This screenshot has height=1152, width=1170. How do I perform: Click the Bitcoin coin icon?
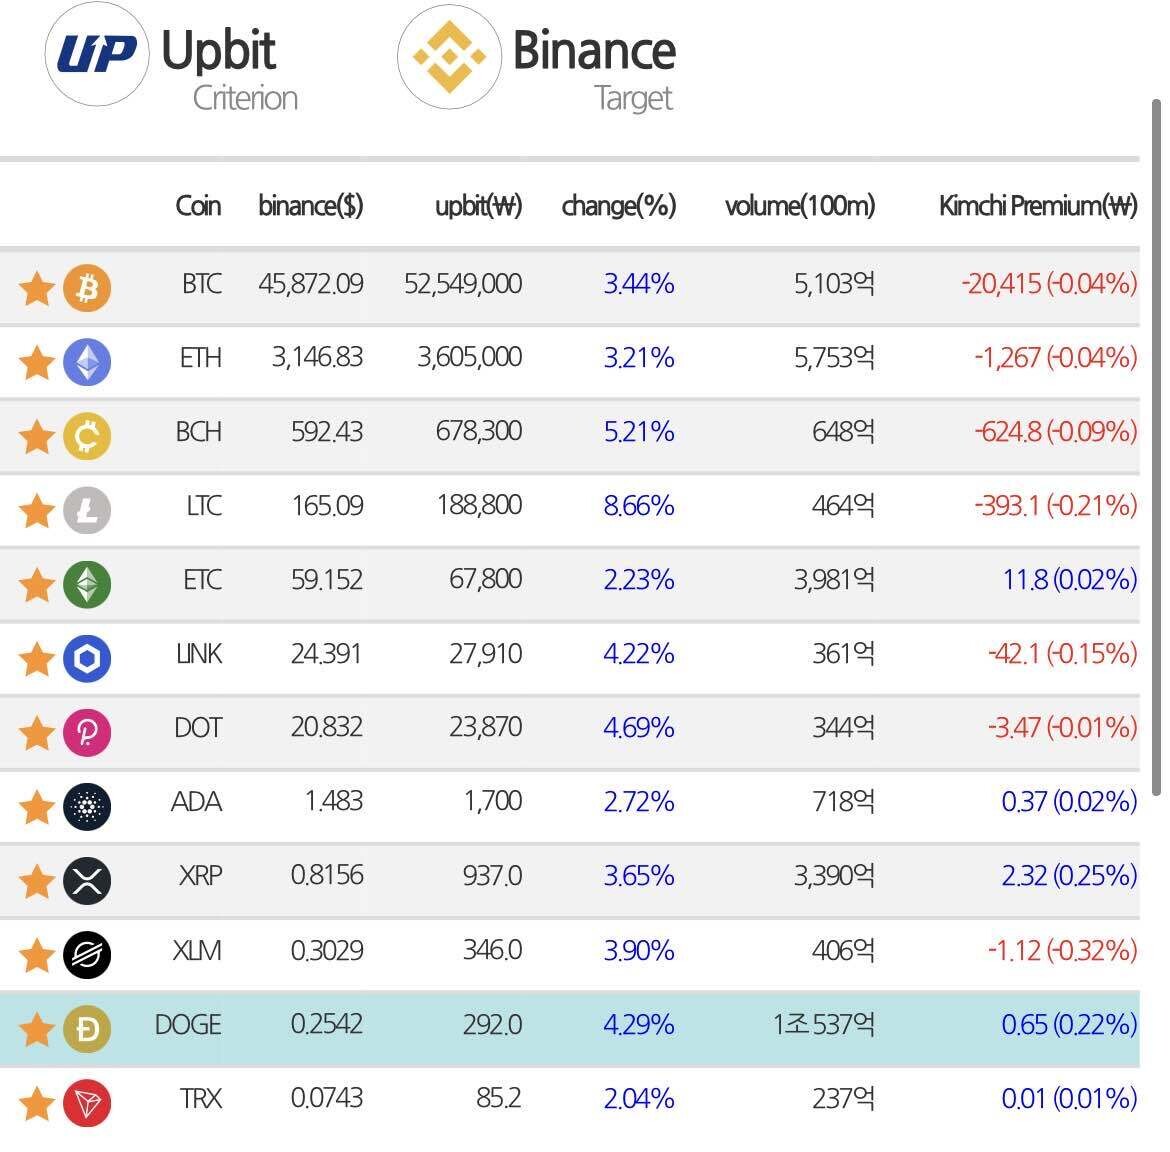tap(87, 288)
